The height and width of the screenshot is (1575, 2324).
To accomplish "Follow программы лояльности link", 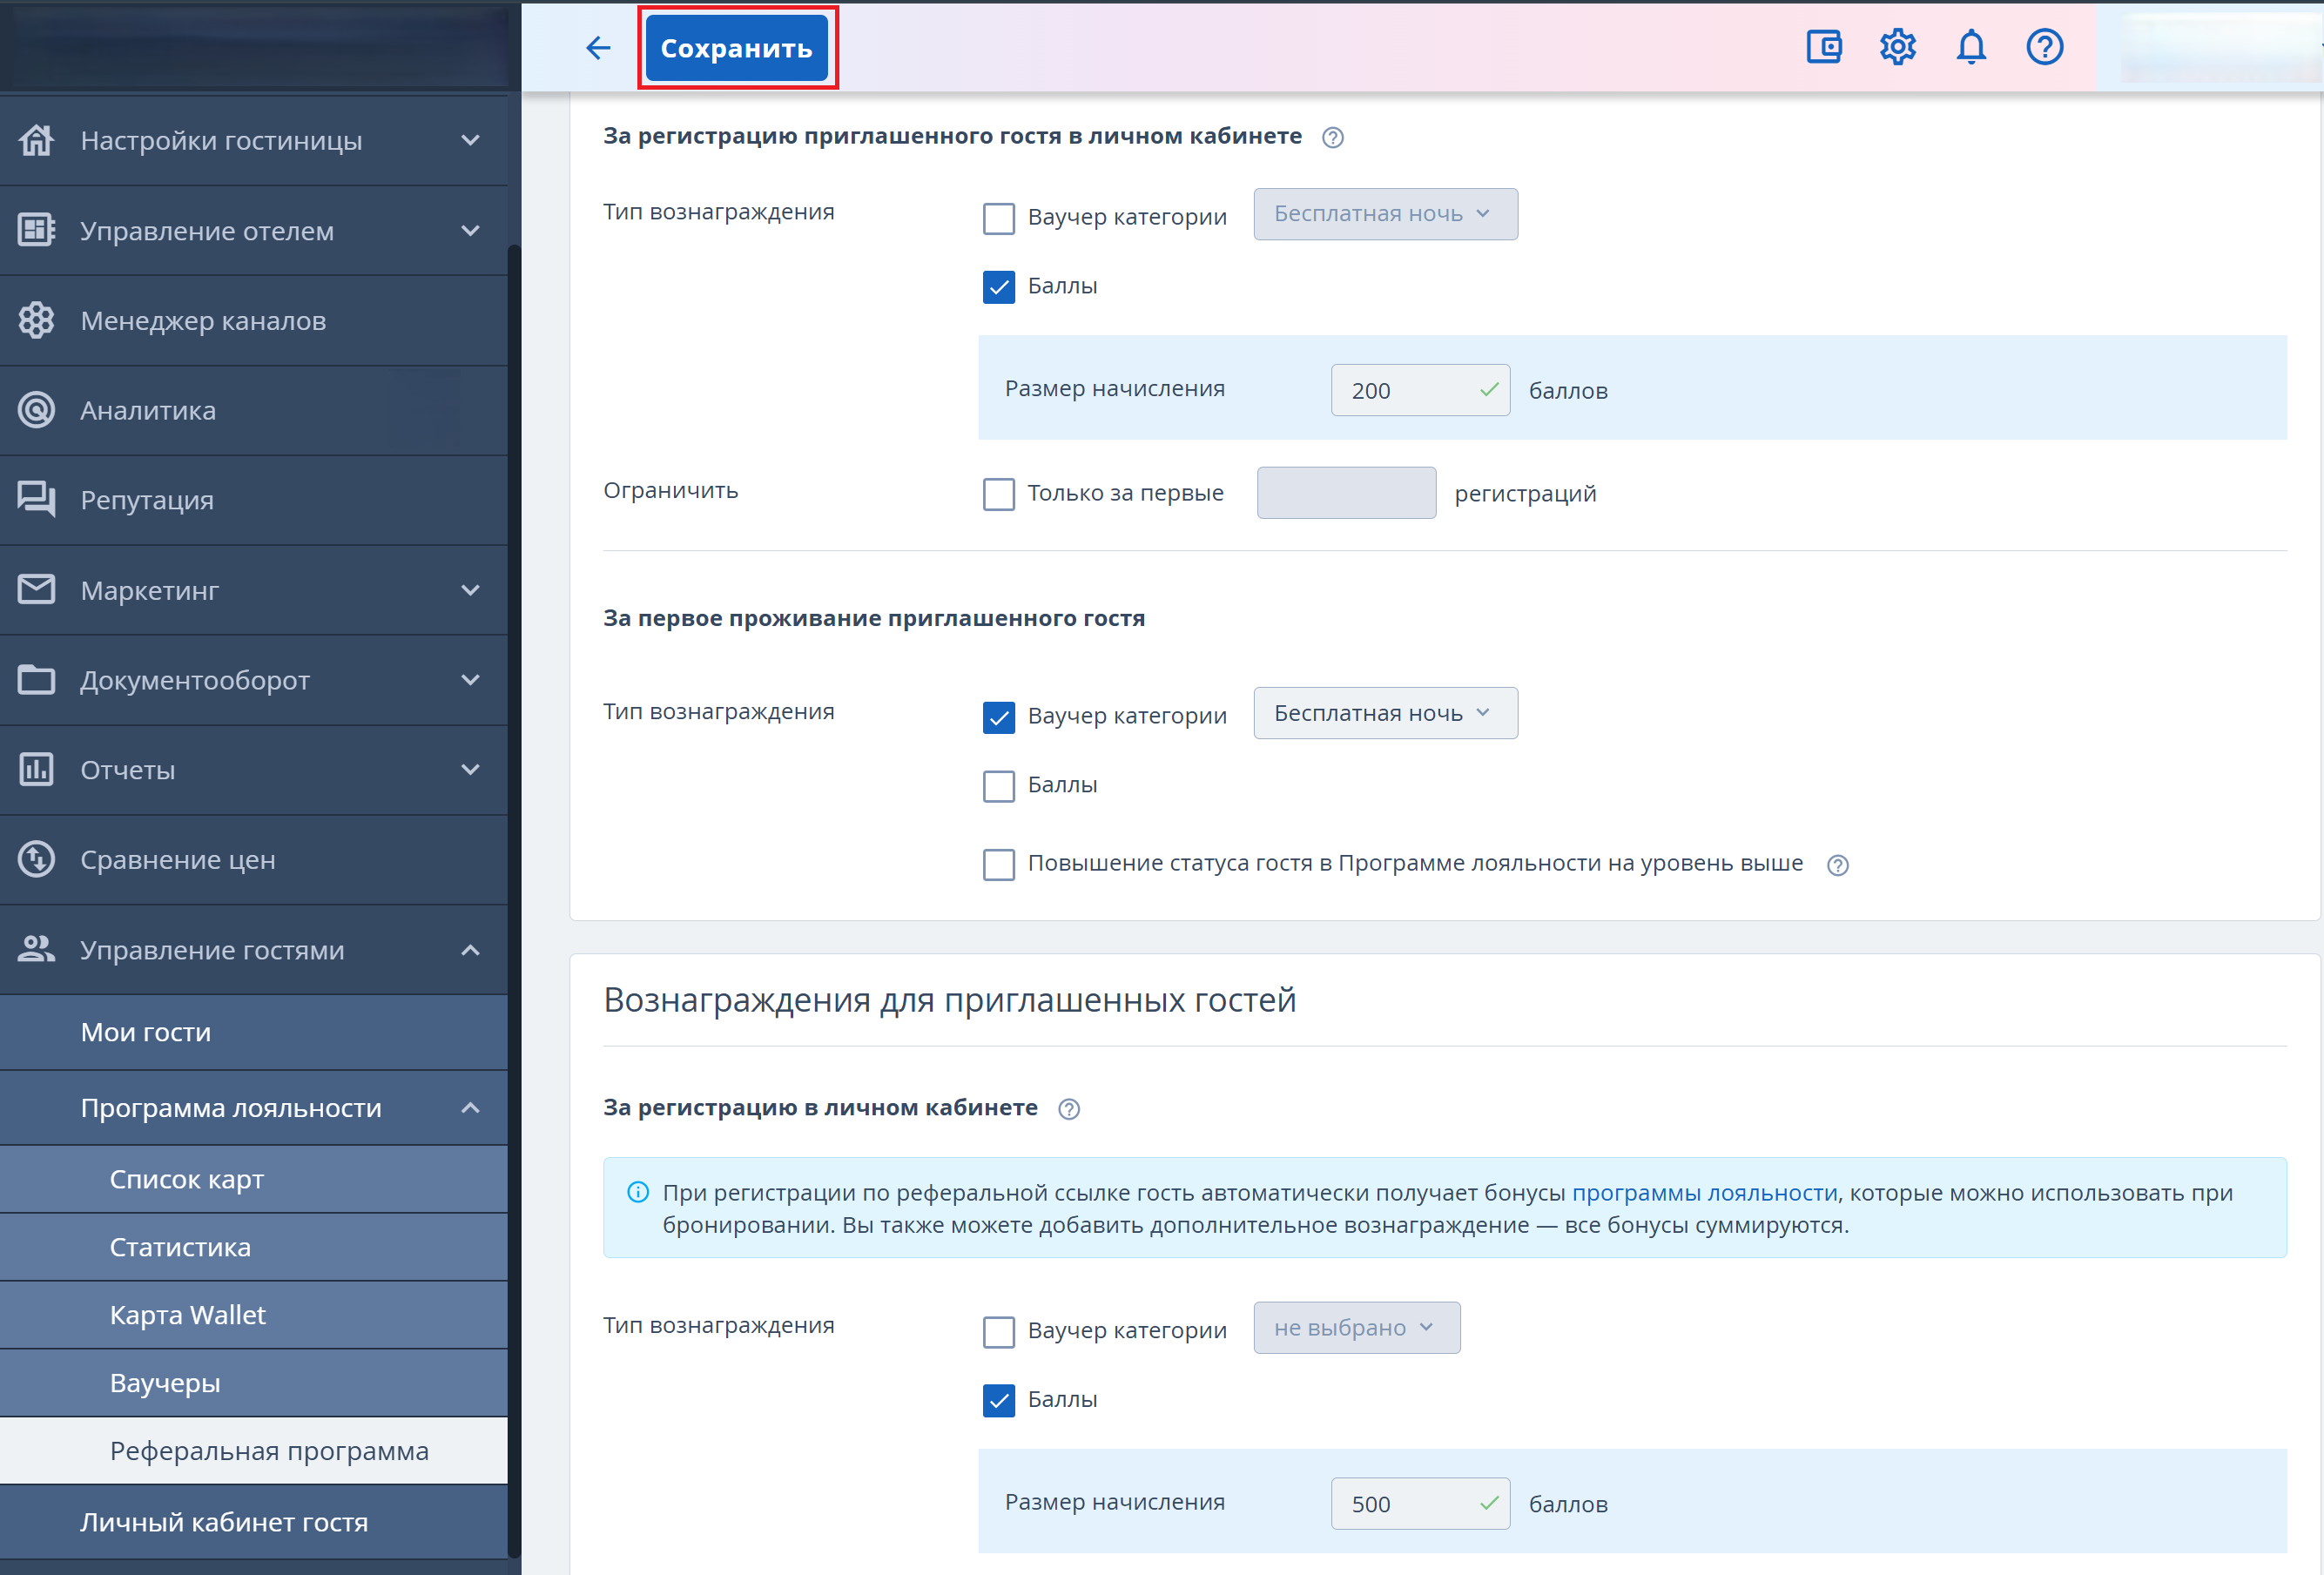I will pos(1704,1192).
